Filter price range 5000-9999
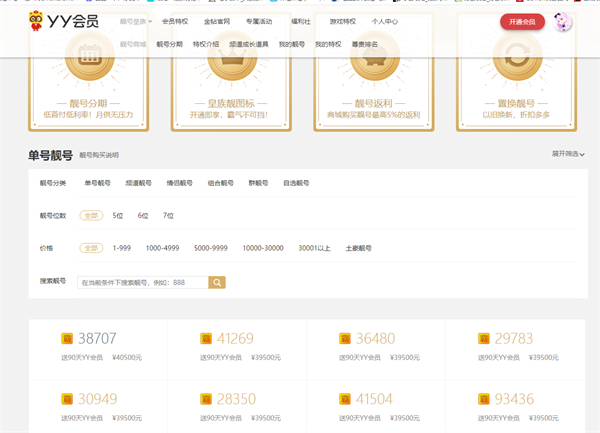 tap(211, 248)
